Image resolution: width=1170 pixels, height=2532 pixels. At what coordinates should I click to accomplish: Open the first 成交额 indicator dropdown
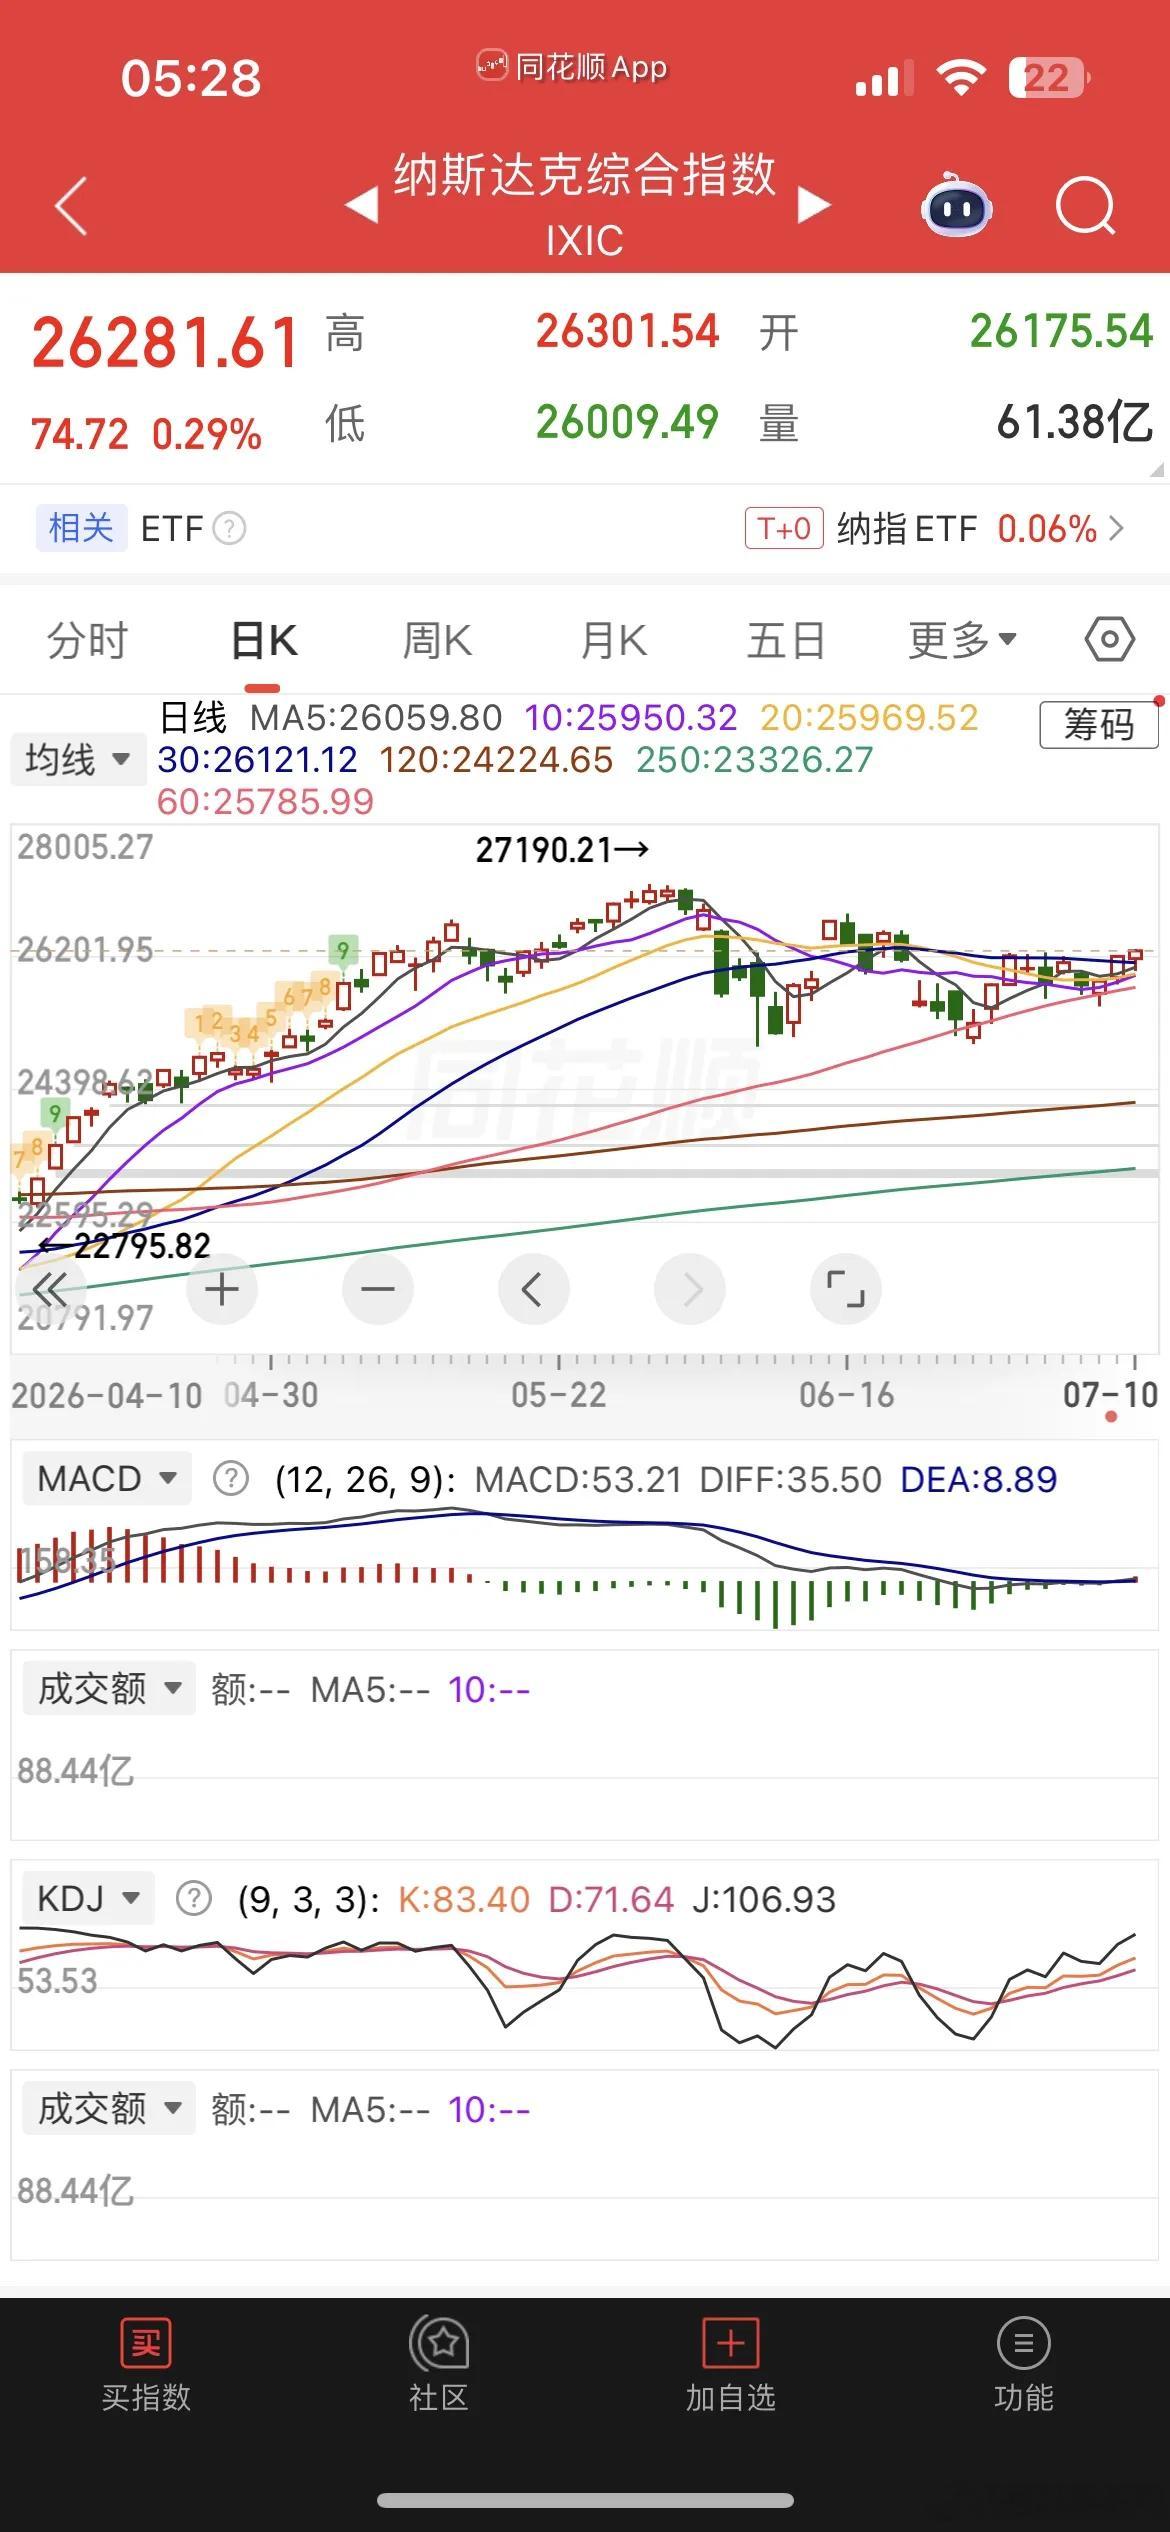[109, 1689]
